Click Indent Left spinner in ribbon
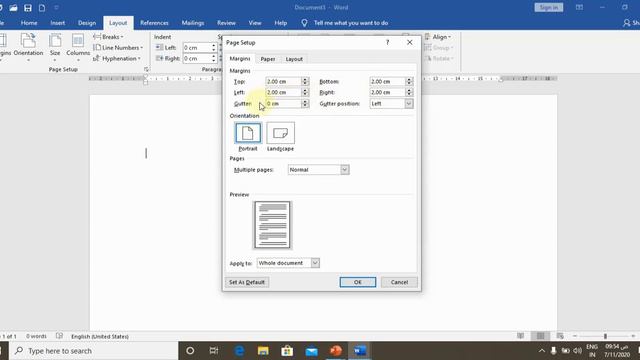Image resolution: width=640 pixels, height=360 pixels. (213, 48)
